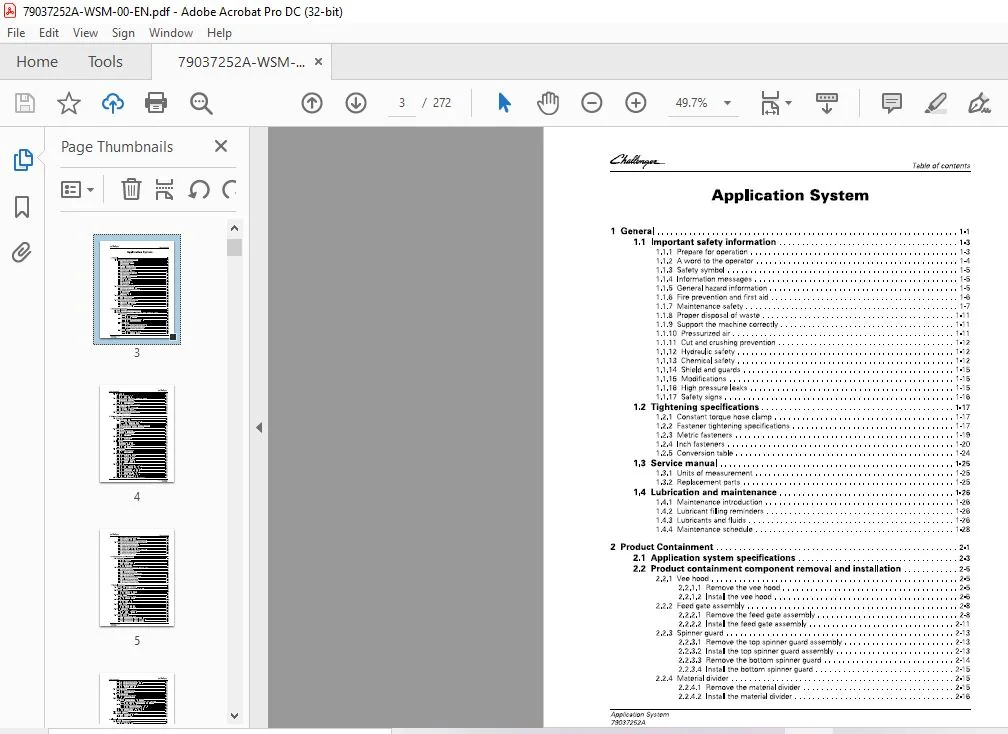Click the scrolling mode toolbar icon
This screenshot has width=1008, height=734.
[827, 103]
